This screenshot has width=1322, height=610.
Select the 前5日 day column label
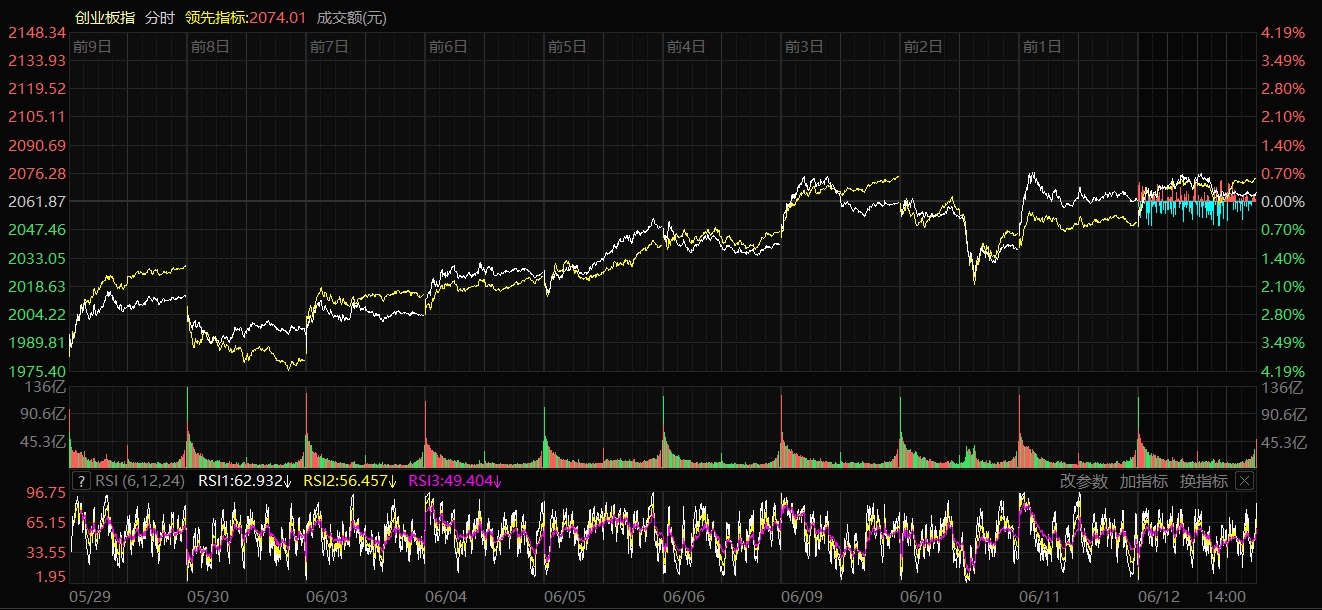[567, 46]
